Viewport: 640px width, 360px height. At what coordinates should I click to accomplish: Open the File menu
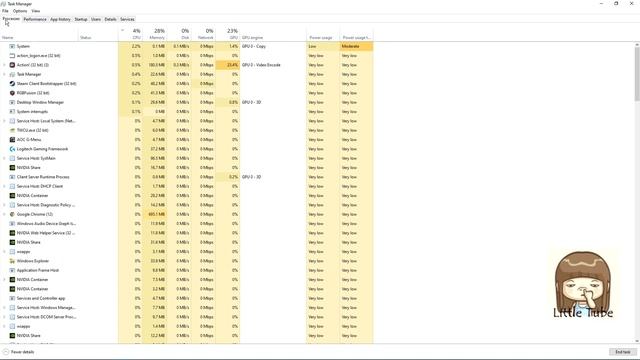point(5,11)
